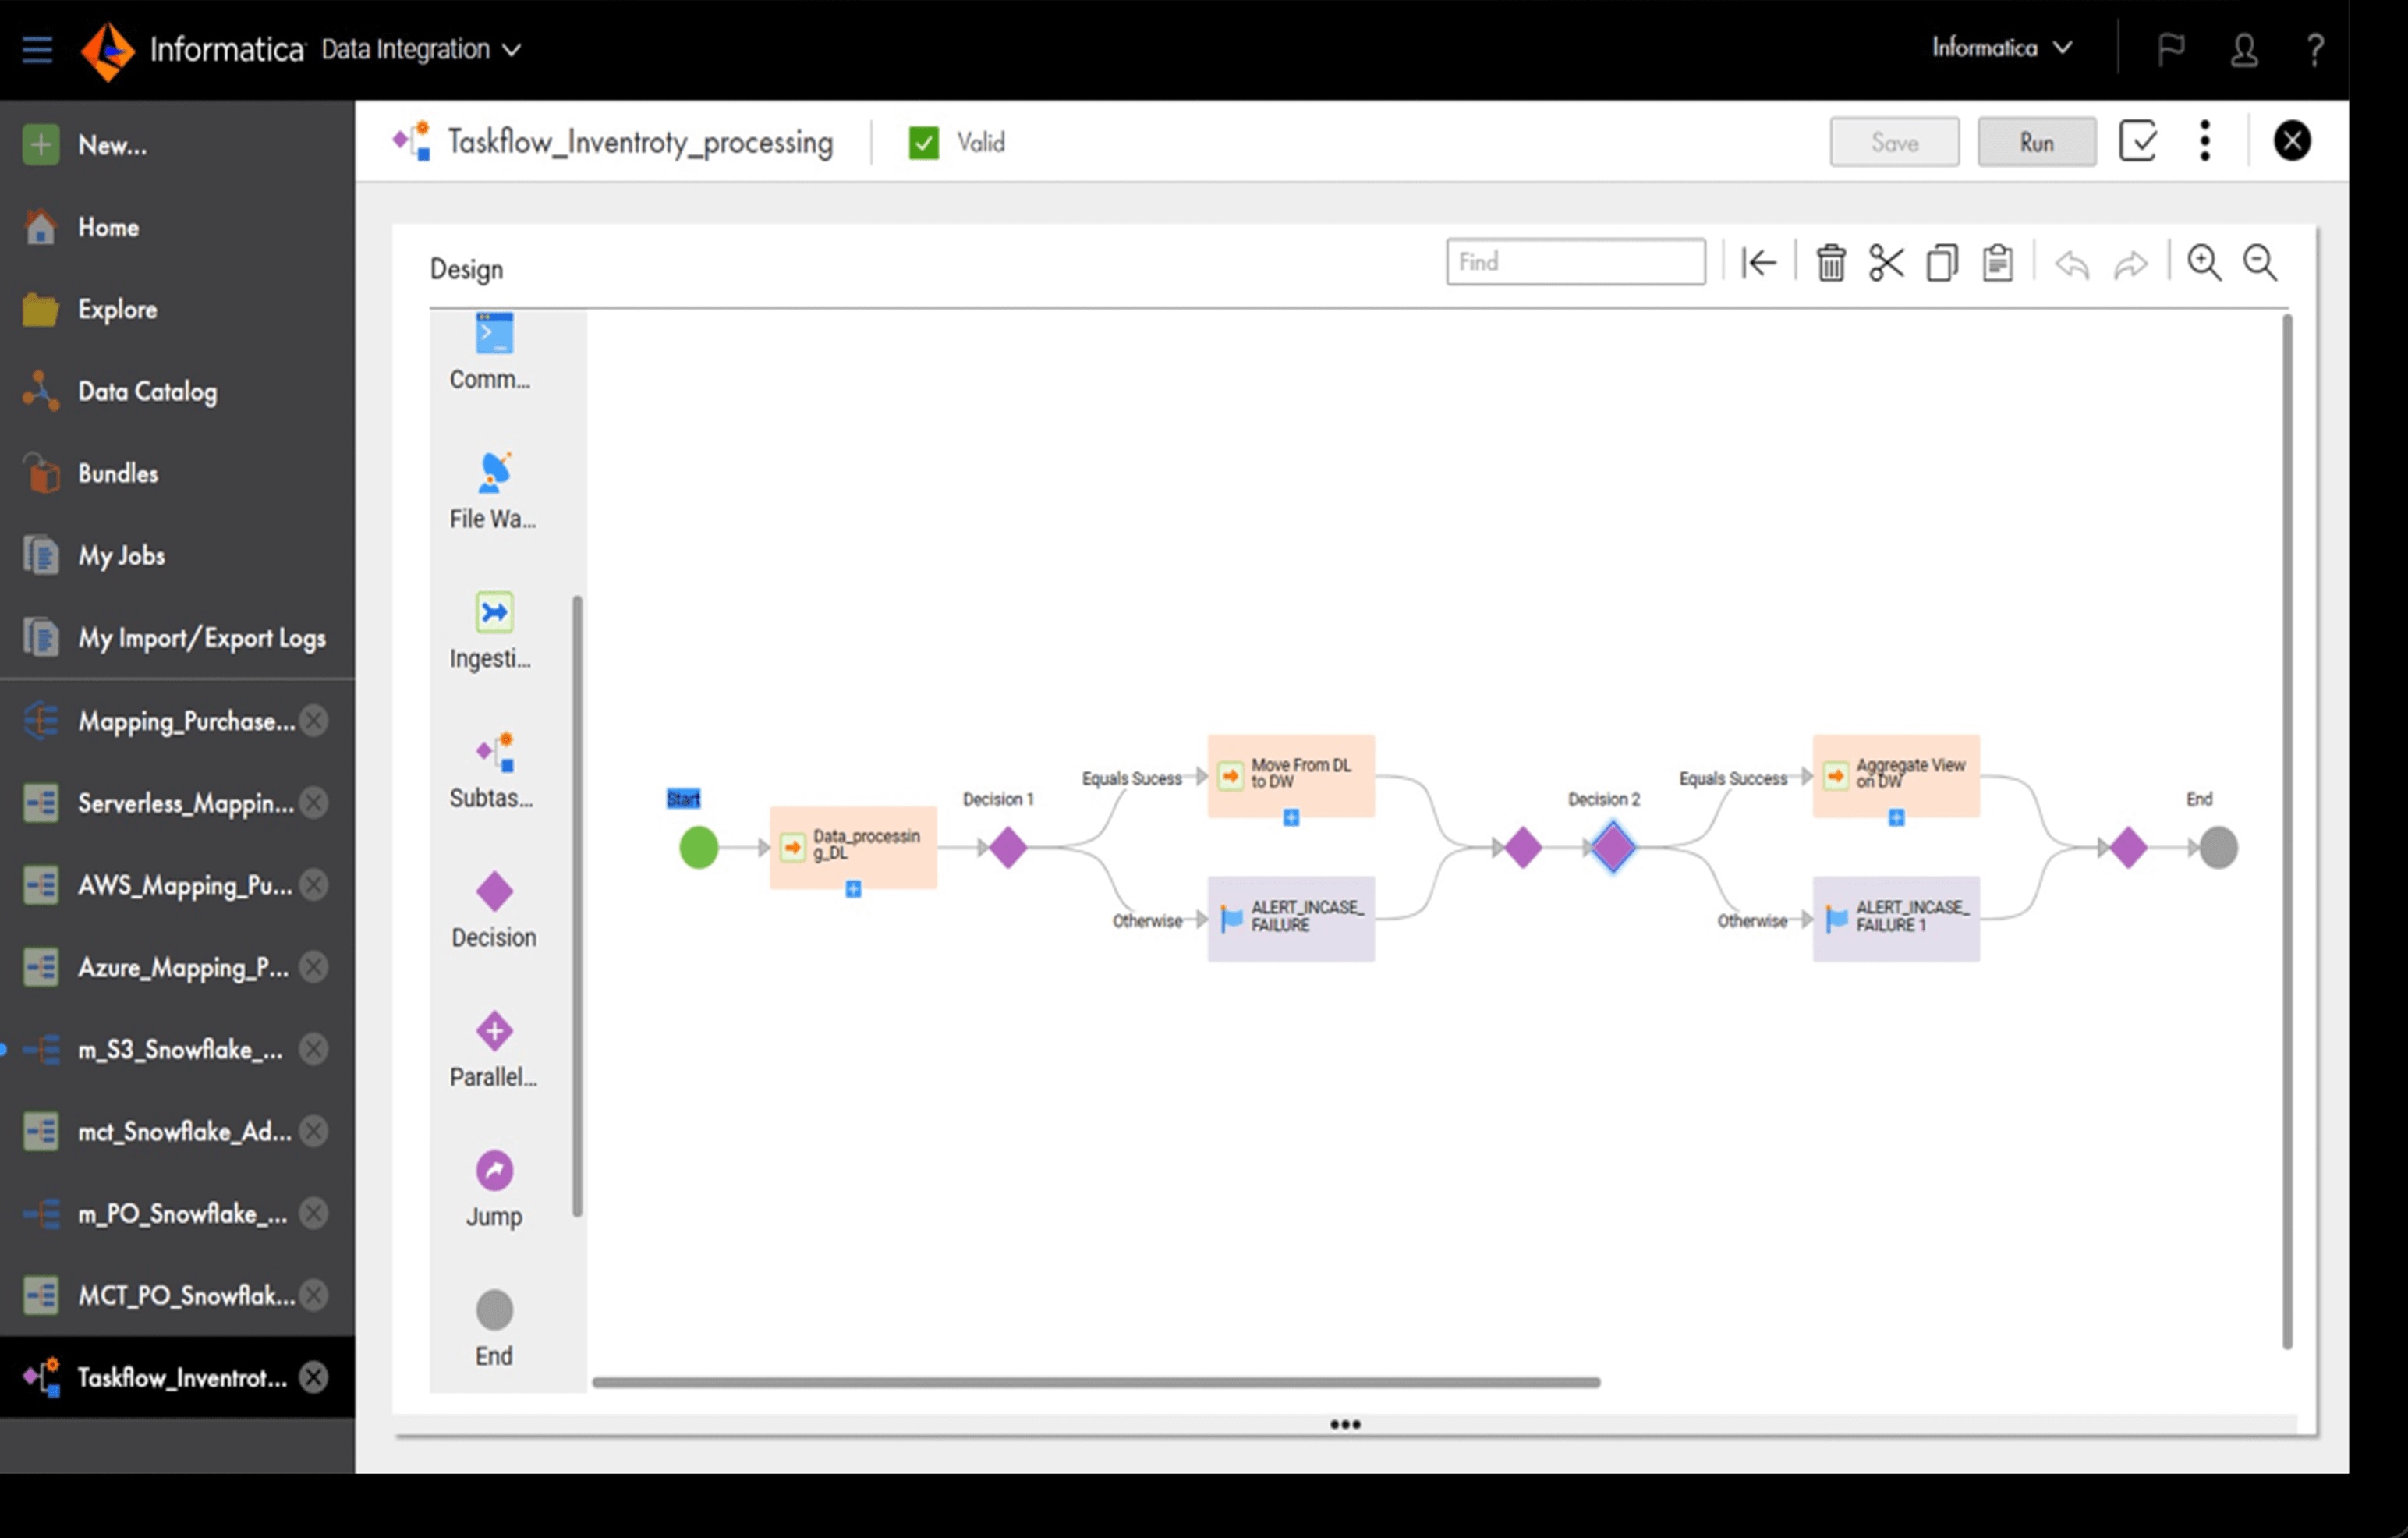
Task: Open the Data Integration service dropdown
Action: point(420,49)
